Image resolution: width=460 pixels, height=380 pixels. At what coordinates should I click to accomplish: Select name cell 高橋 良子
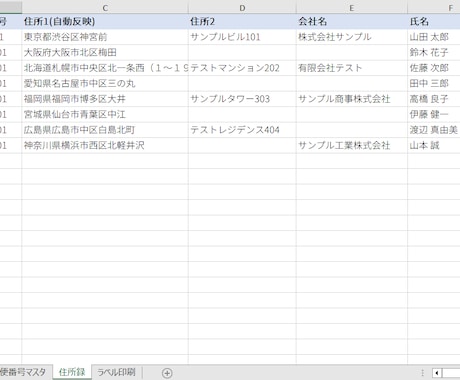point(434,99)
